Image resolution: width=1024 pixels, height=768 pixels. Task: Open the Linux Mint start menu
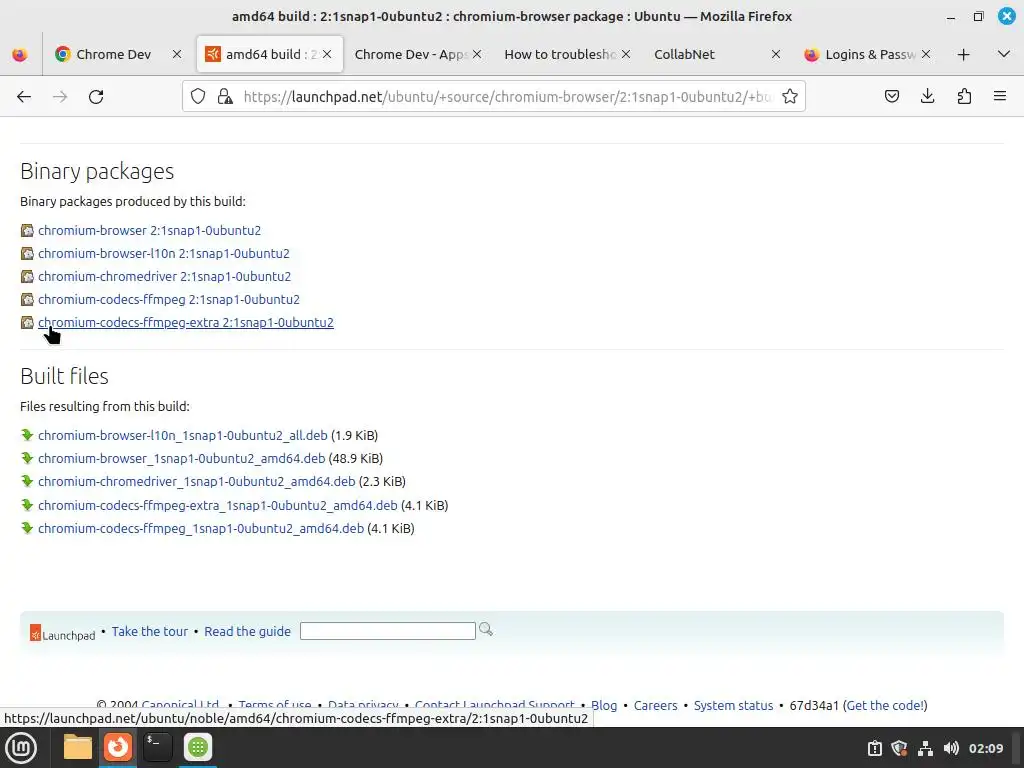[21, 748]
